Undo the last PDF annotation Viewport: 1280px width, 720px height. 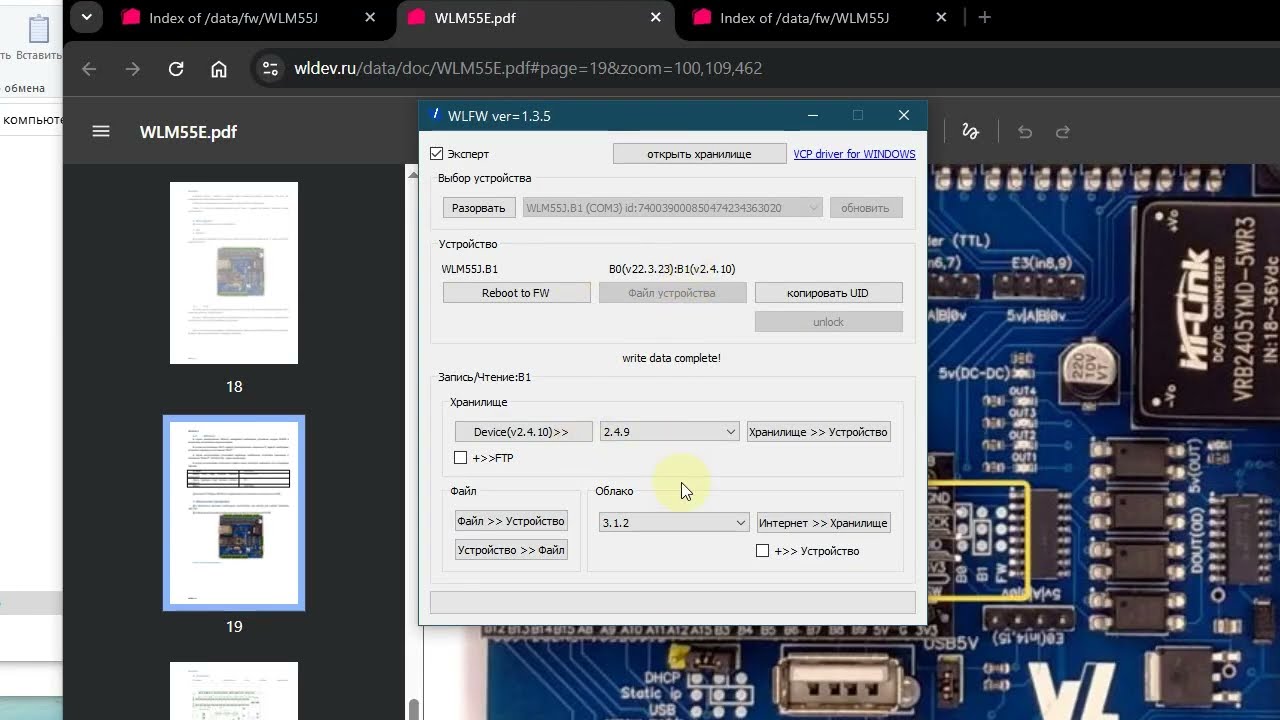click(x=1025, y=131)
